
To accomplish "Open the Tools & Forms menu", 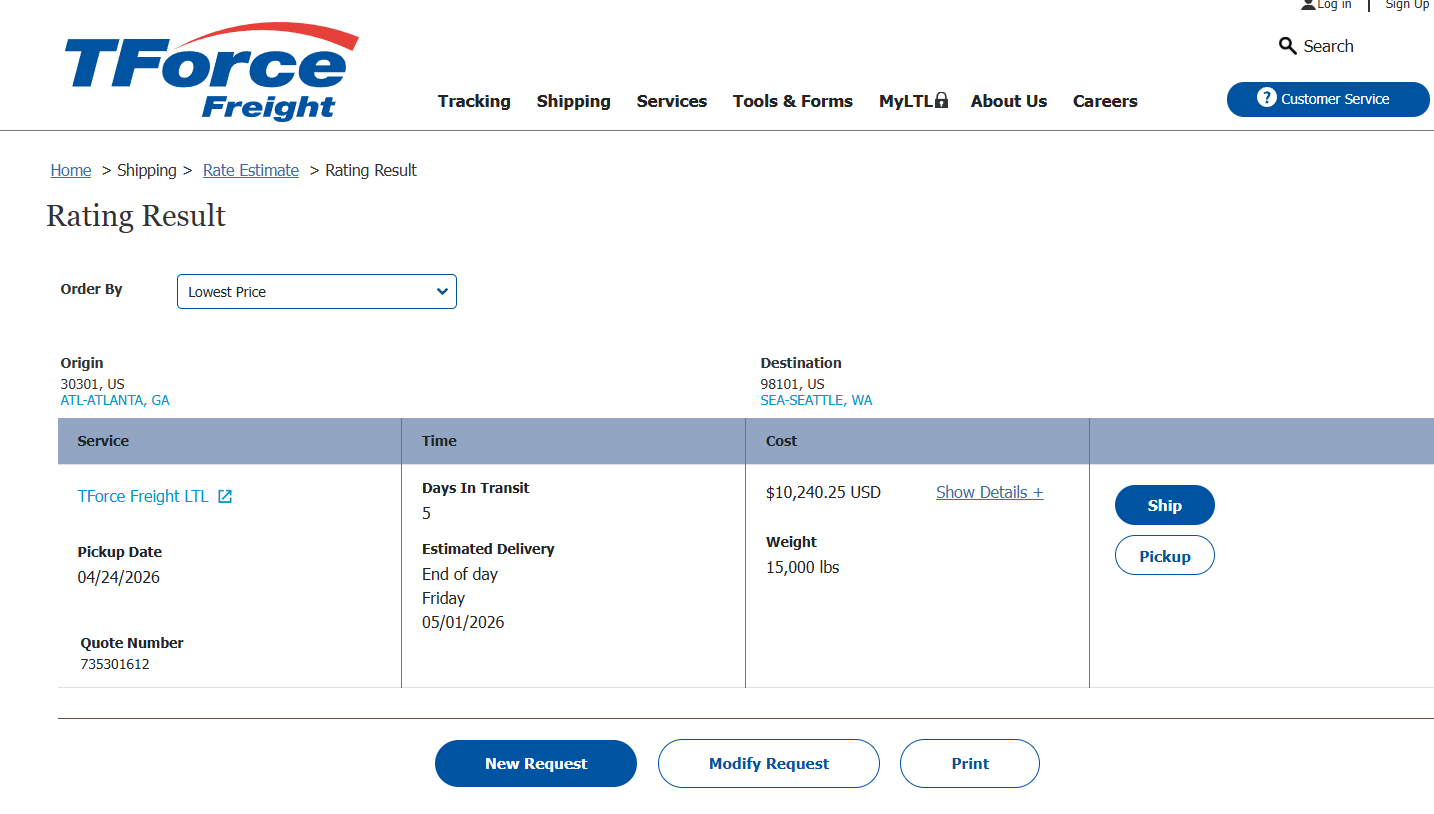I will 793,101.
